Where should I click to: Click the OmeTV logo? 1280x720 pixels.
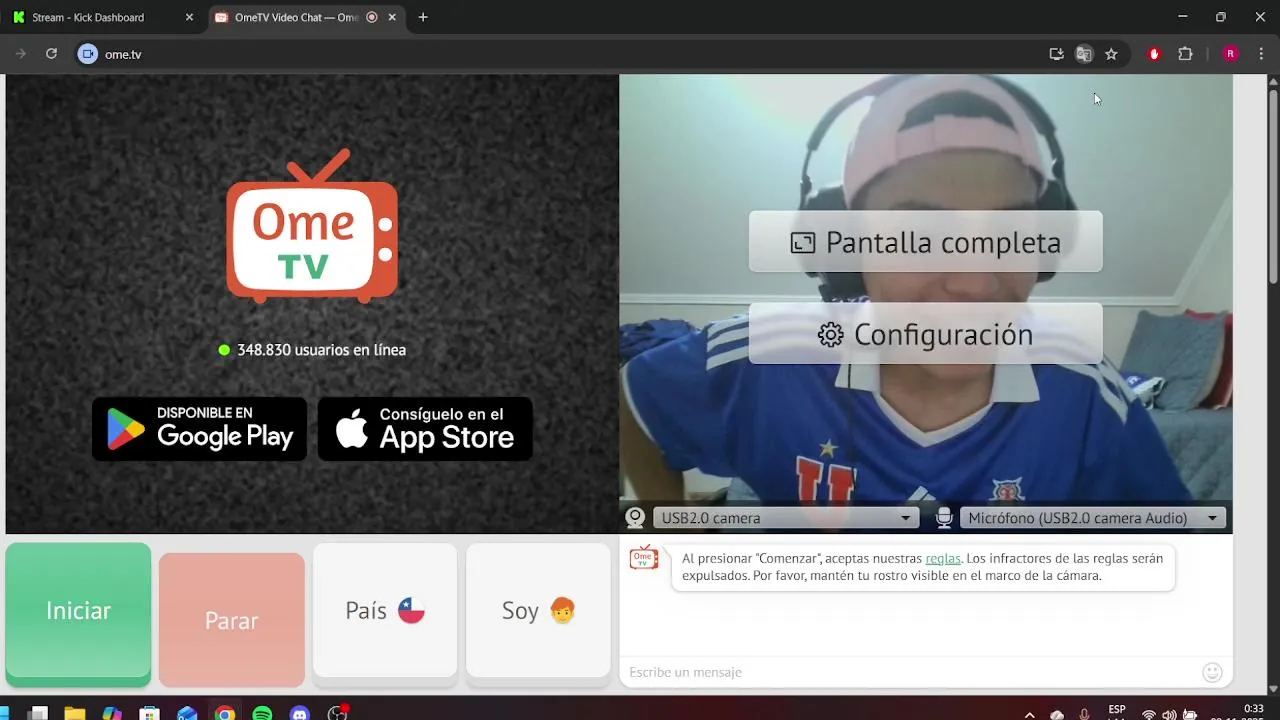coord(312,226)
